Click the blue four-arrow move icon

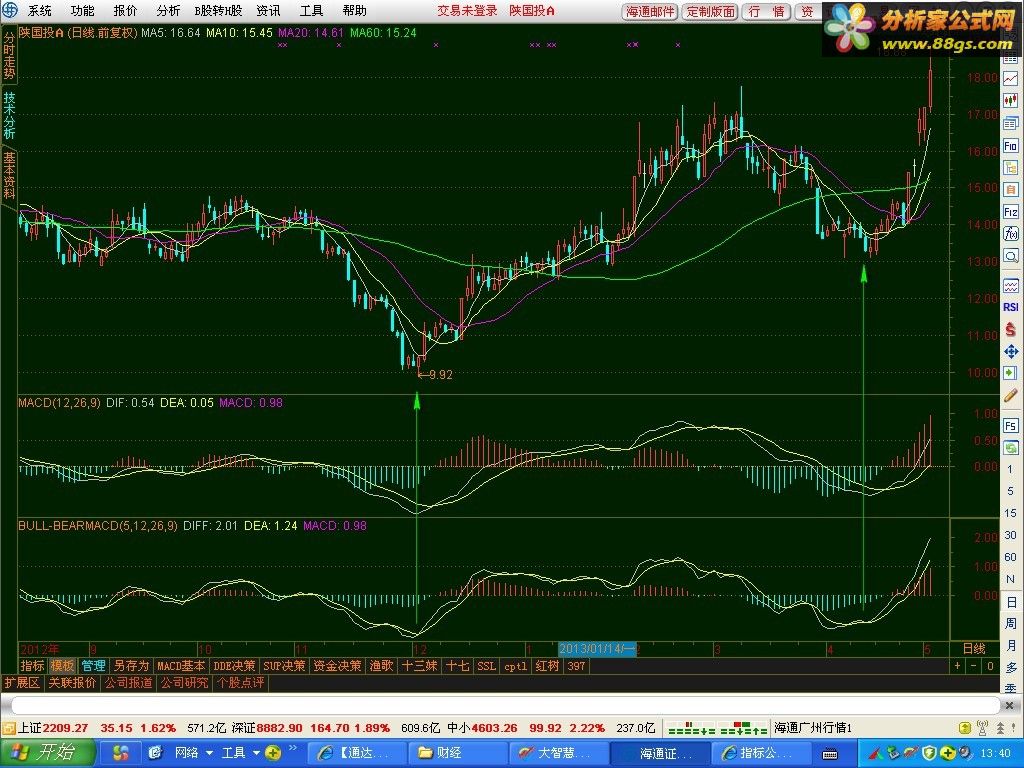click(1010, 352)
